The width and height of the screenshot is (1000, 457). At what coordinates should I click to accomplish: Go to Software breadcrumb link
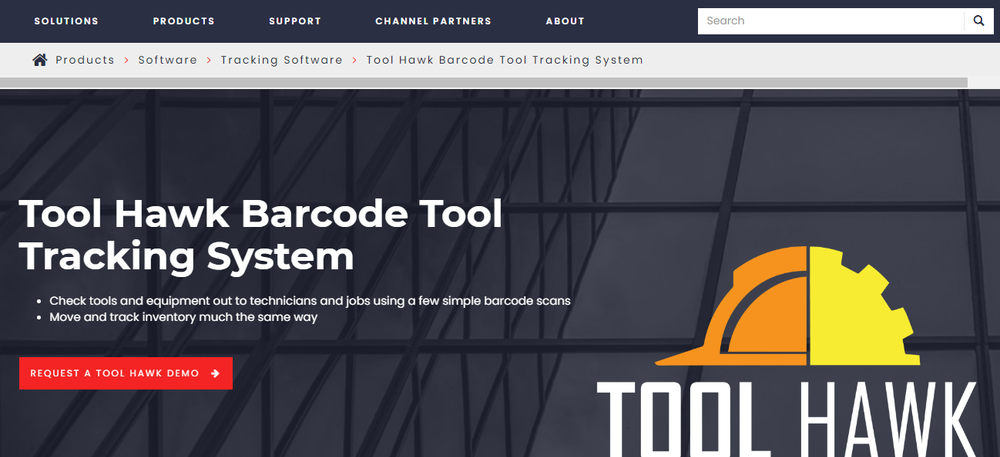point(168,60)
